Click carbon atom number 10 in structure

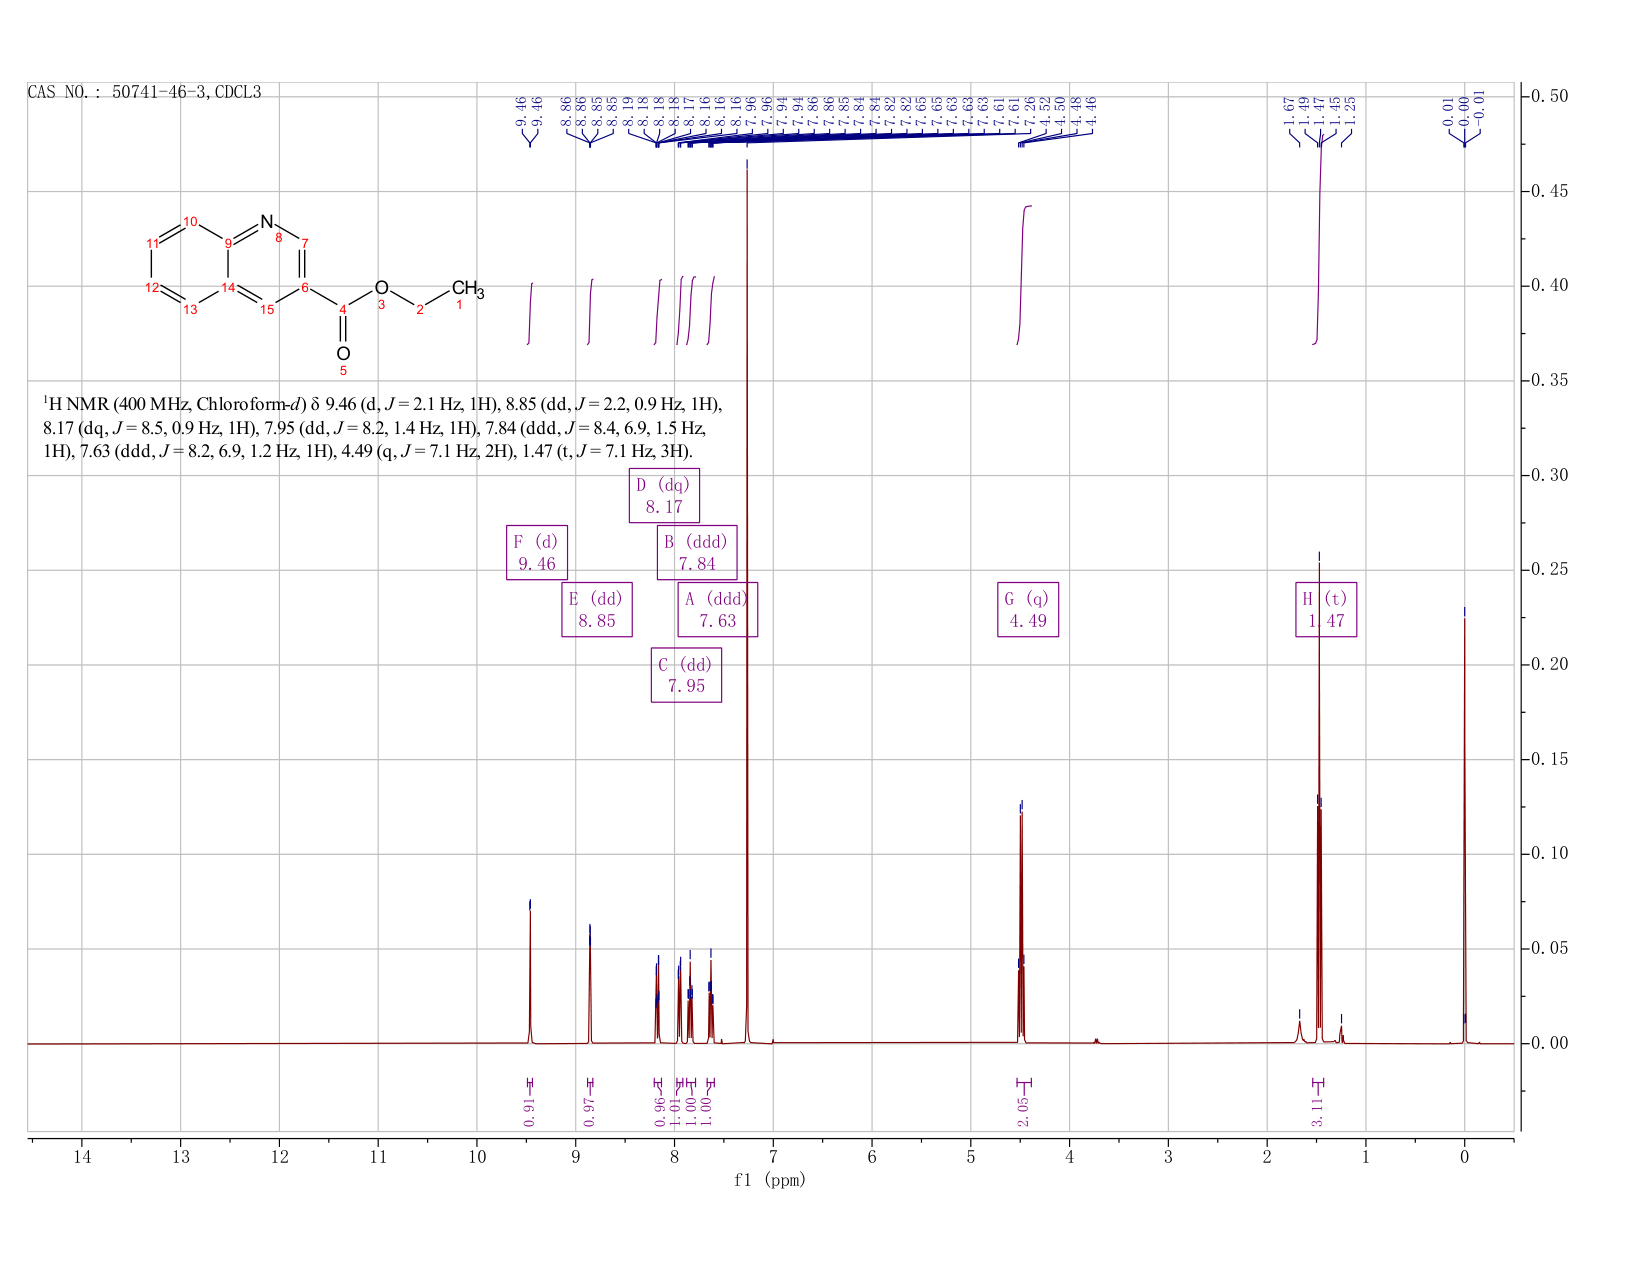tap(191, 221)
